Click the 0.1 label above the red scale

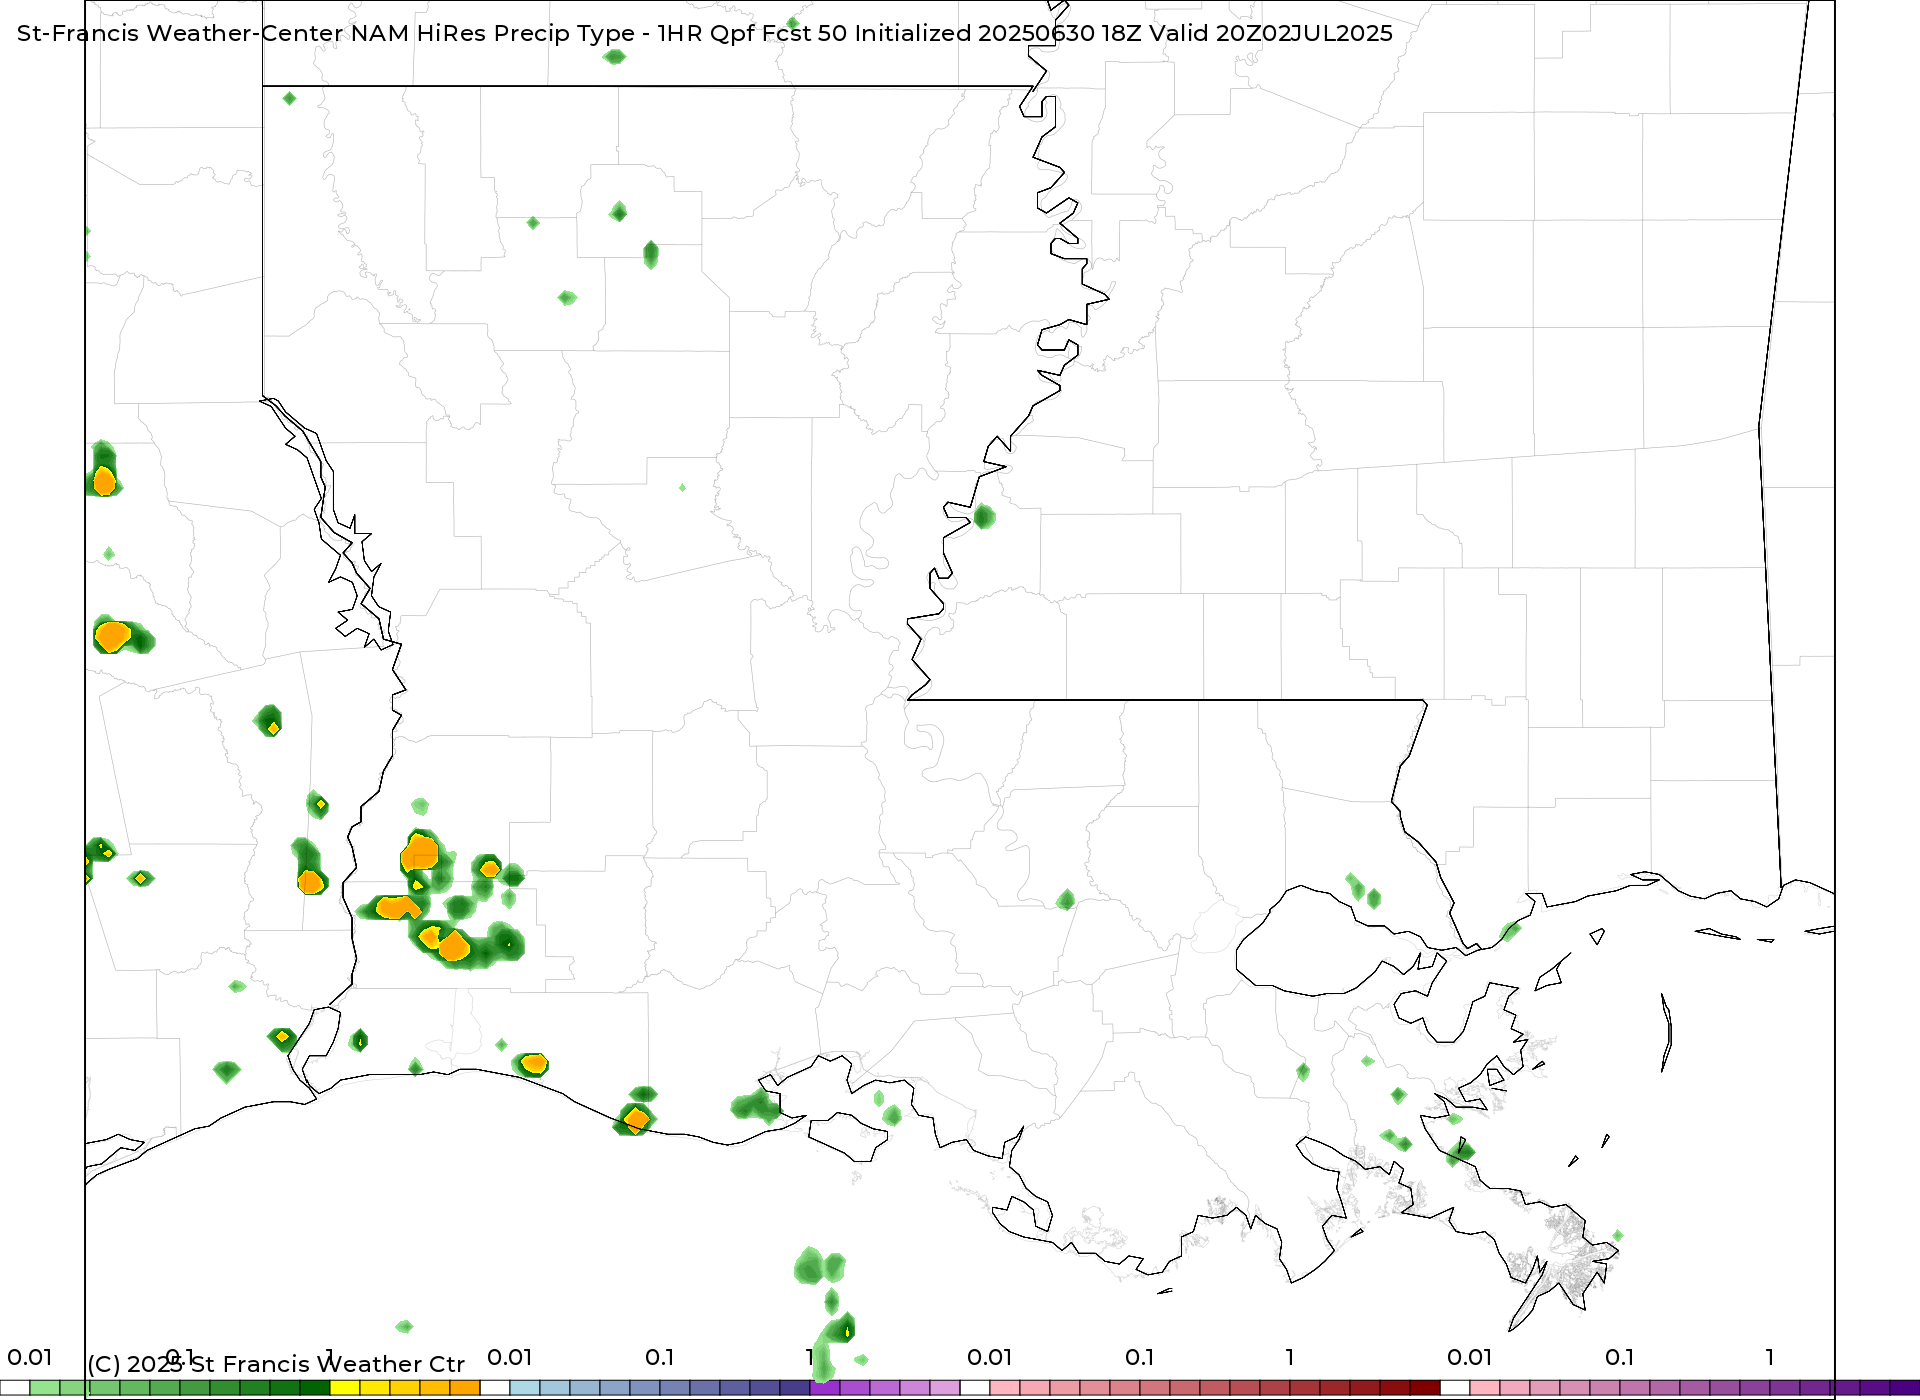[1139, 1357]
